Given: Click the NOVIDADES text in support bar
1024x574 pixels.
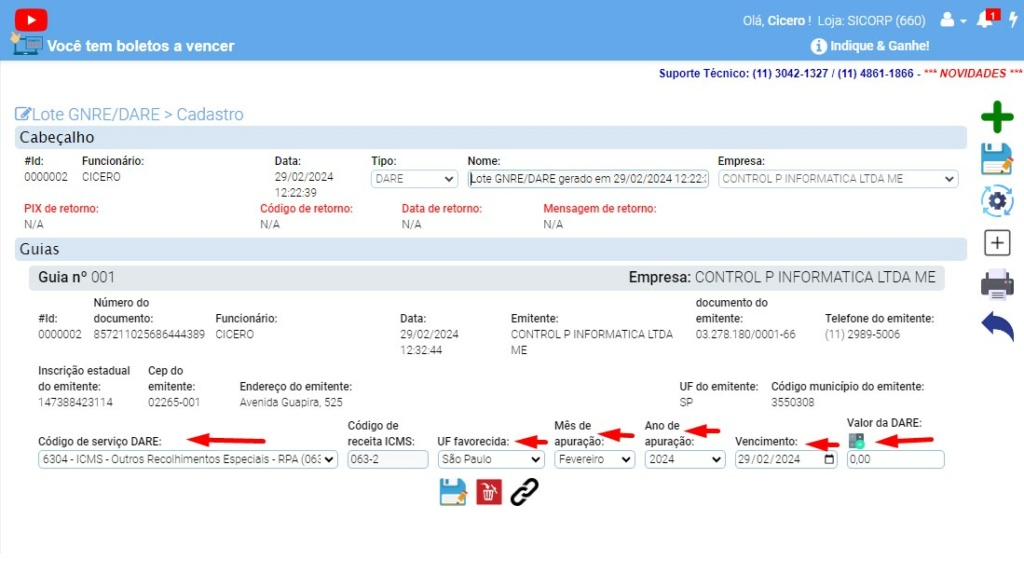Looking at the screenshot, I should click(x=972, y=73).
